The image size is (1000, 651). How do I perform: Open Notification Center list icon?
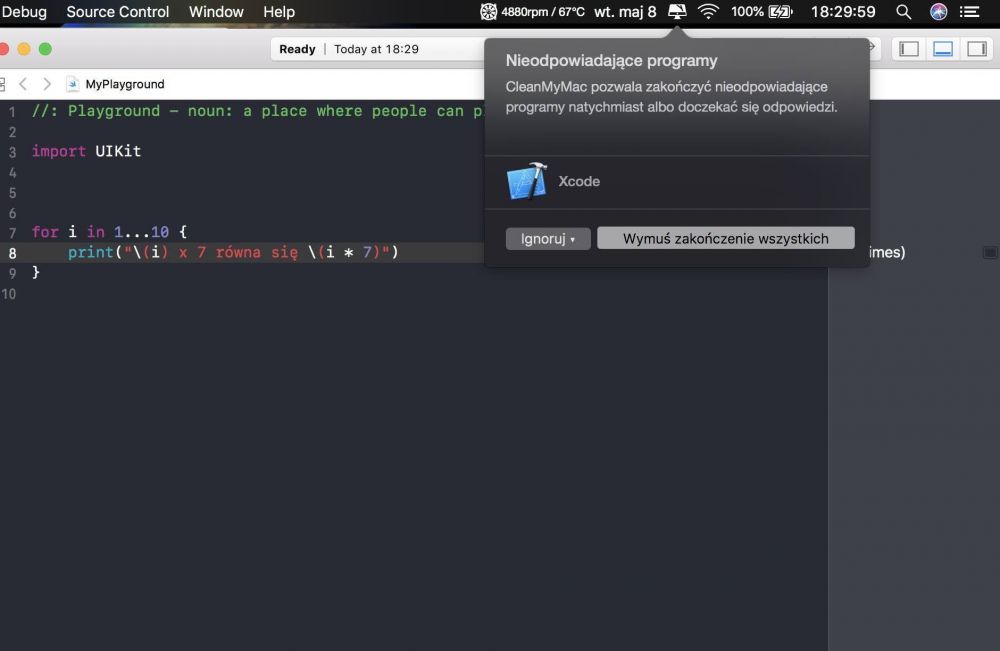point(969,11)
